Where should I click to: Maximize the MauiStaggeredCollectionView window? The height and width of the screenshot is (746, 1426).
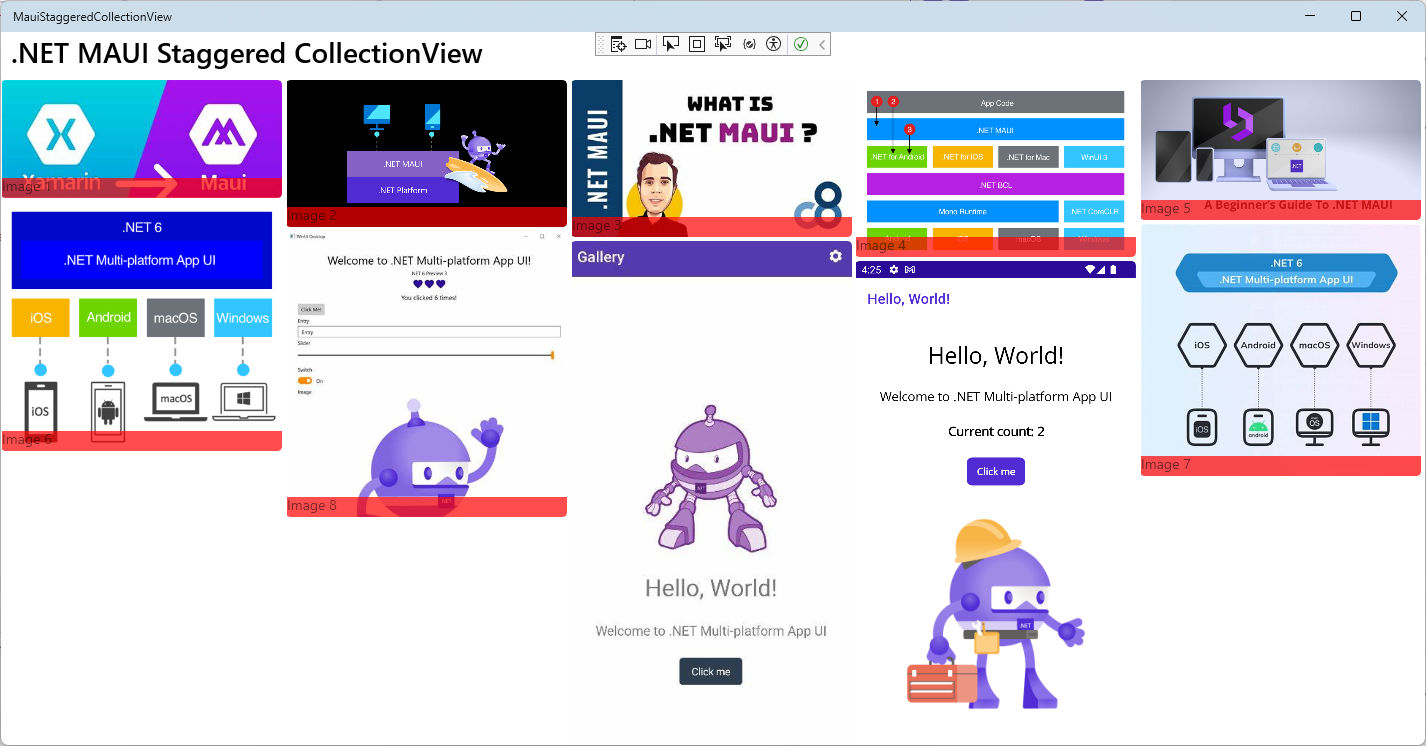[x=1356, y=16]
